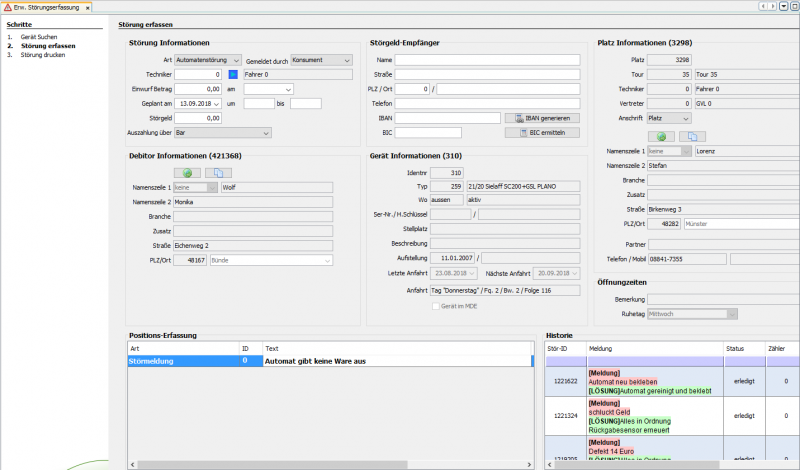Click green globe button in Platz Informationen
This screenshot has width=800, height=470.
[660, 135]
